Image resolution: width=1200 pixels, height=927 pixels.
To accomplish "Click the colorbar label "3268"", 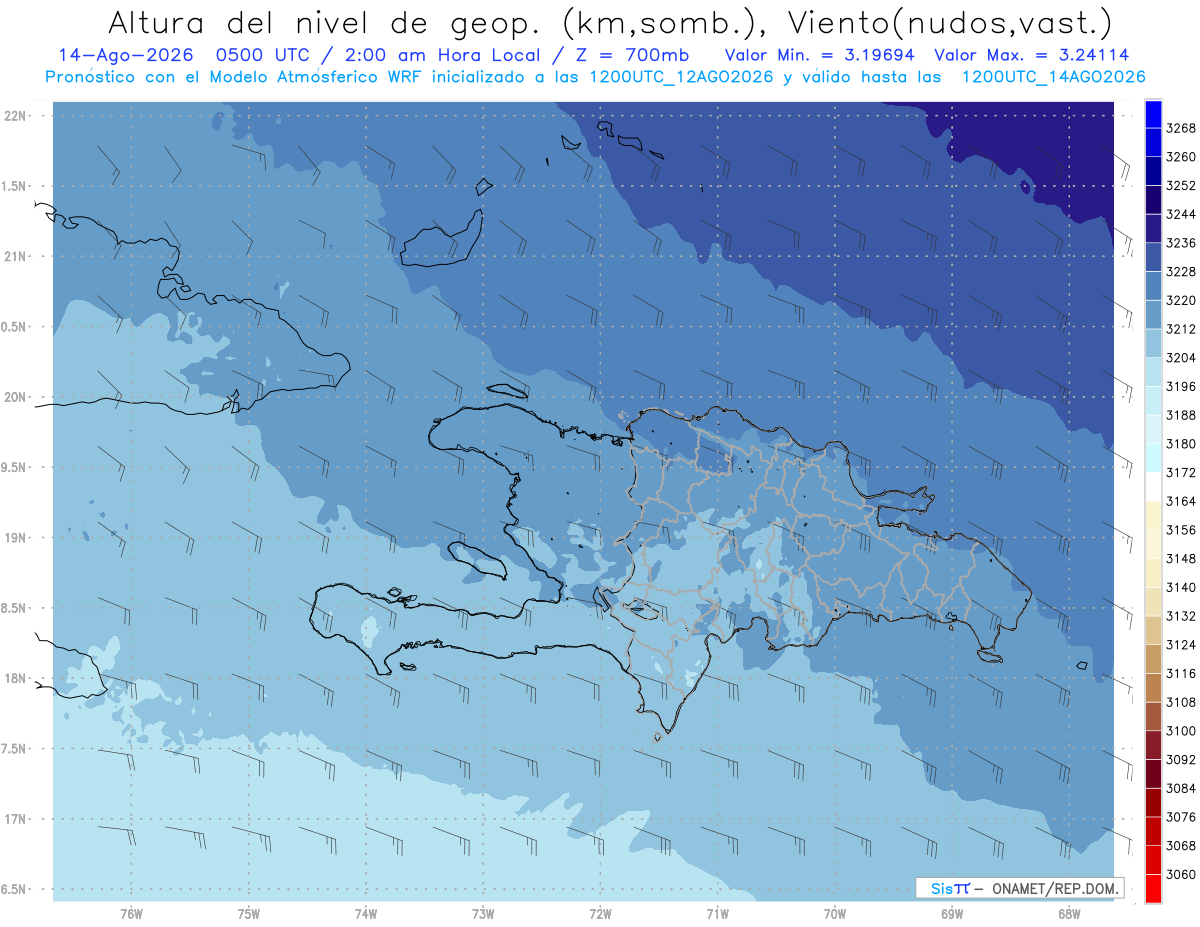I will coord(1181,128).
